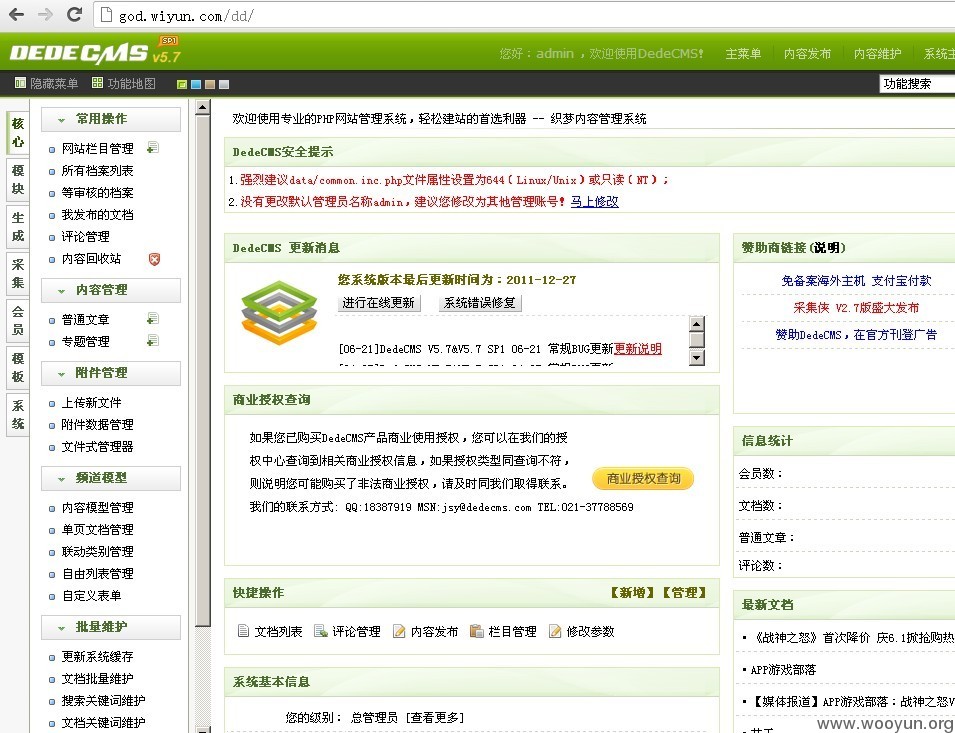The height and width of the screenshot is (733, 955).
Task: Collapse the 批量维护 menu section
Action: click(x=111, y=627)
